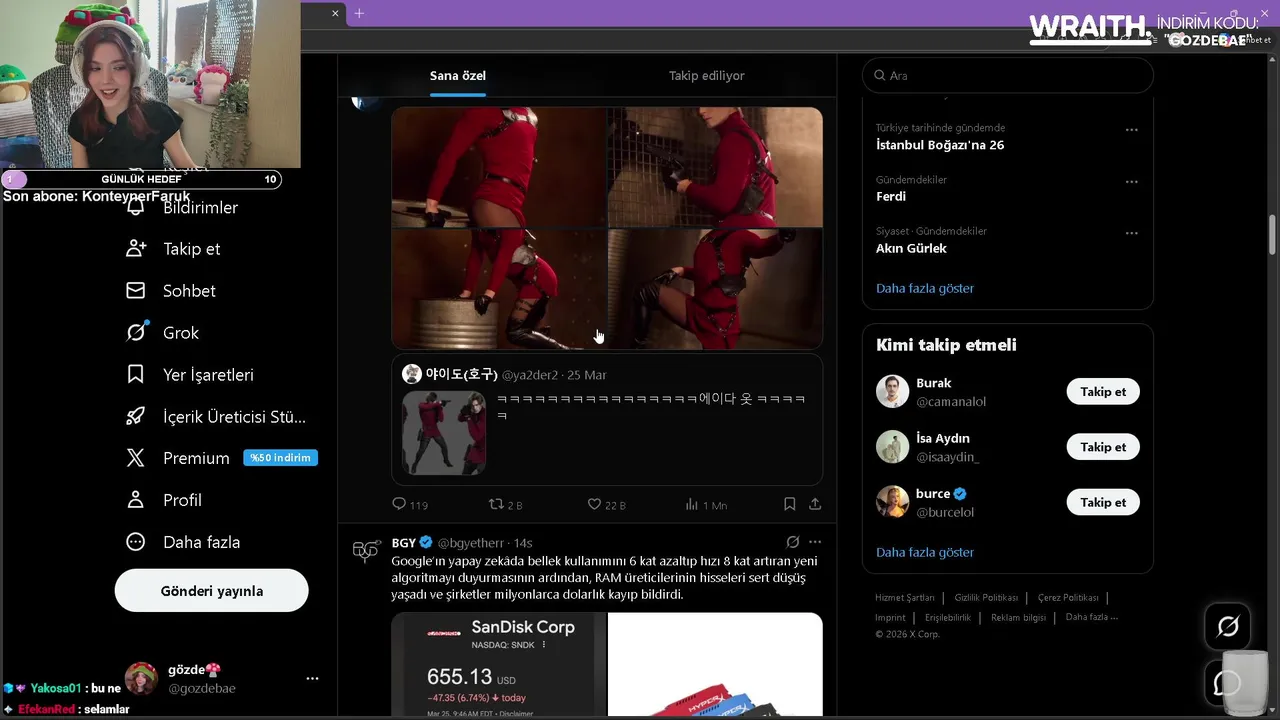
Task: Click Gizlilik Politikası footer link
Action: click(986, 598)
